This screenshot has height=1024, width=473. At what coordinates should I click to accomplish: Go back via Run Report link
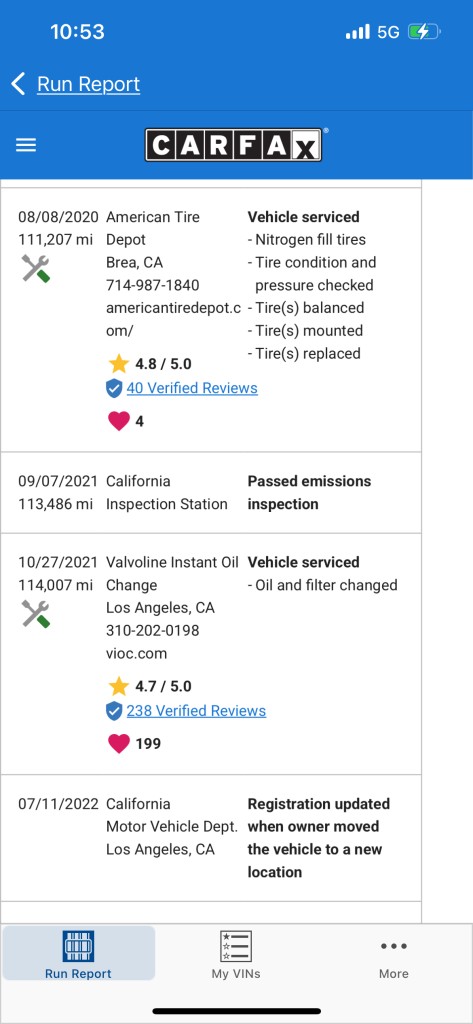pos(88,84)
